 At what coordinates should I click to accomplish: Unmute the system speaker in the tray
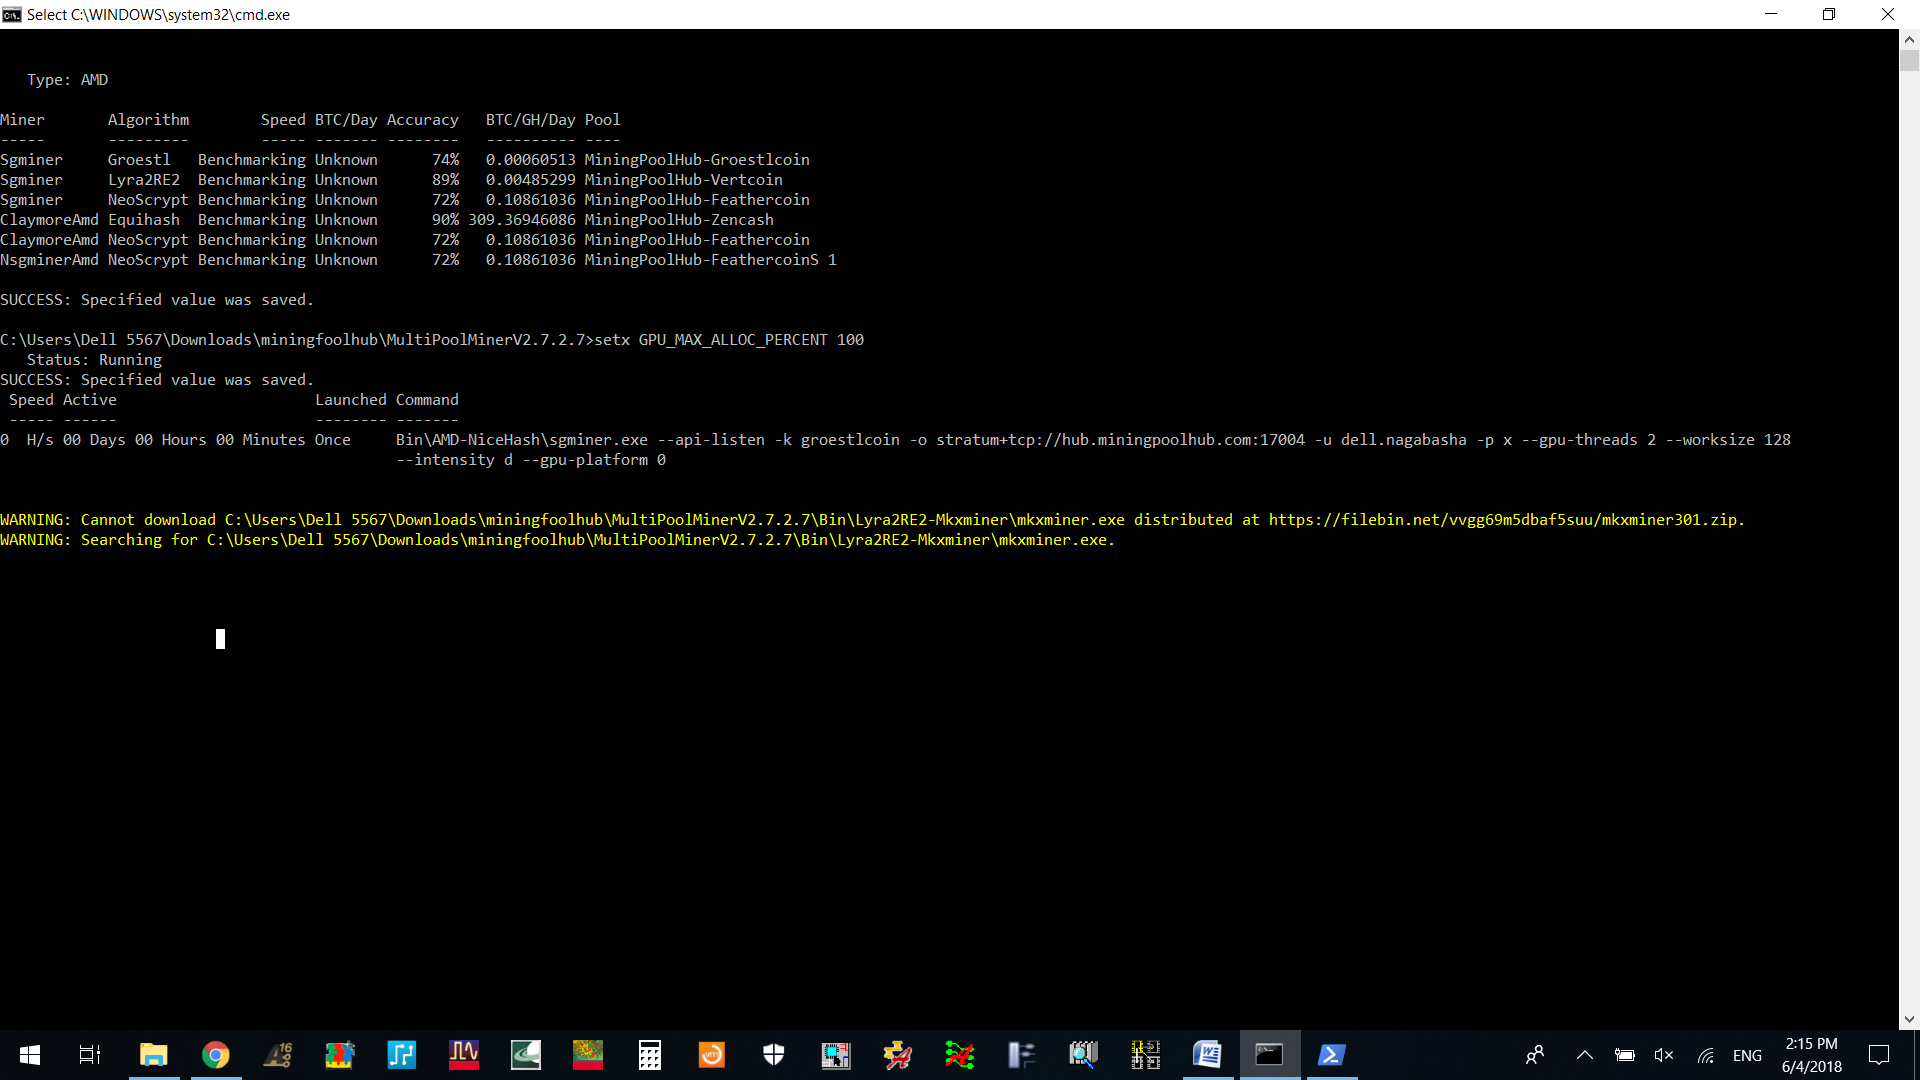(x=1664, y=1055)
